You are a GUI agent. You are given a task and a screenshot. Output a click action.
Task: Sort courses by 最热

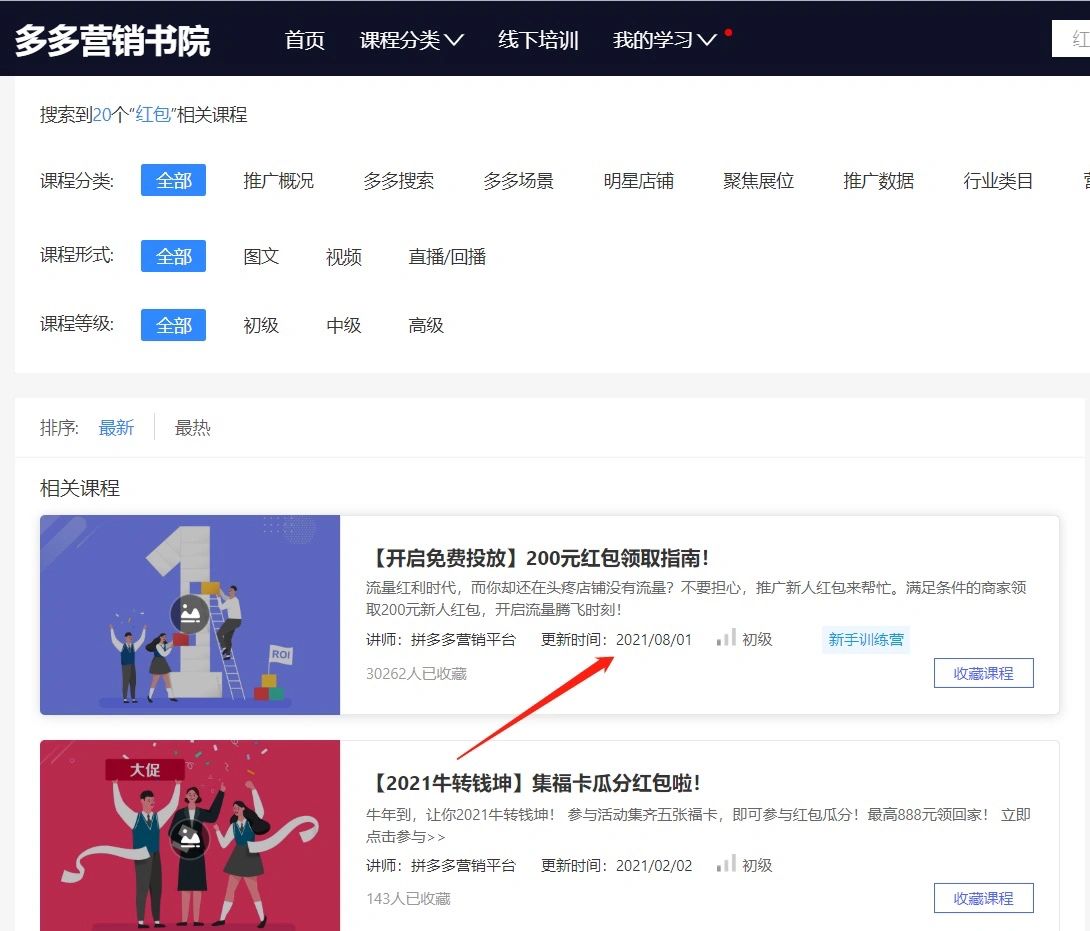point(193,428)
